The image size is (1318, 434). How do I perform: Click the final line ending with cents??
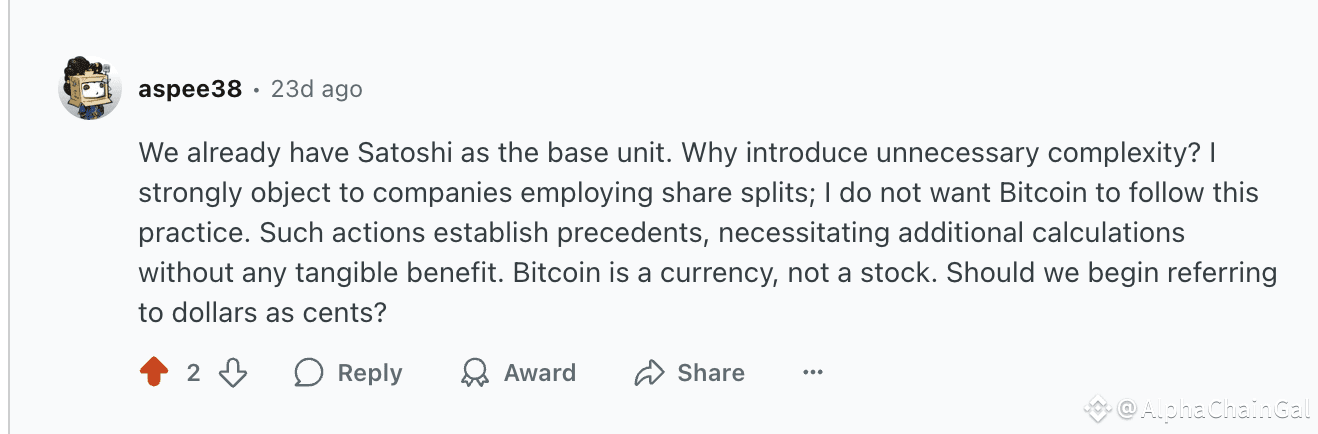pos(262,312)
